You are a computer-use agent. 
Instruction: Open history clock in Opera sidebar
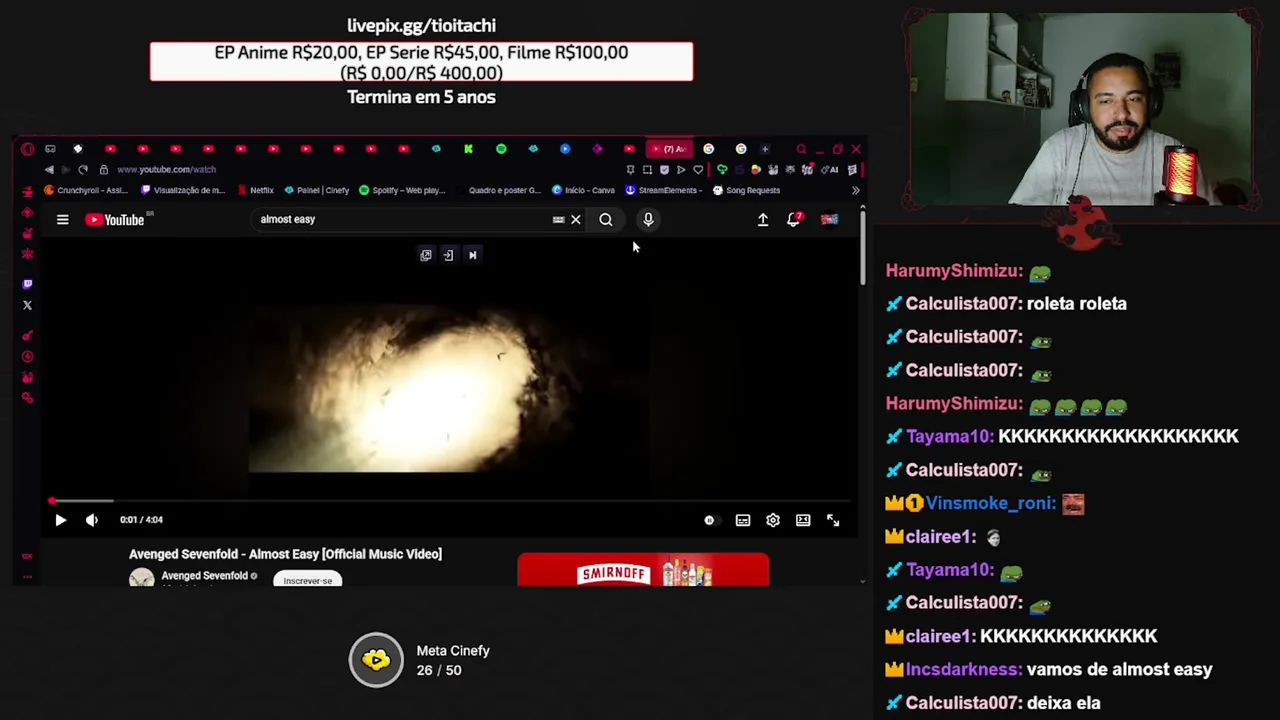[x=27, y=357]
